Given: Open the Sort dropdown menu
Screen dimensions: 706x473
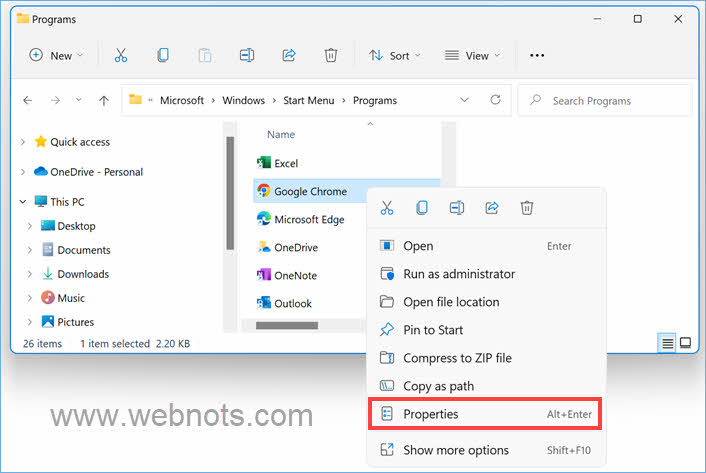Looking at the screenshot, I should coord(395,55).
